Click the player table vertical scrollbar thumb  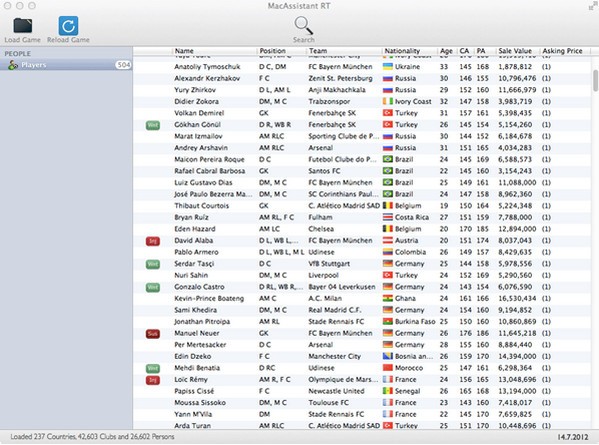[595, 80]
